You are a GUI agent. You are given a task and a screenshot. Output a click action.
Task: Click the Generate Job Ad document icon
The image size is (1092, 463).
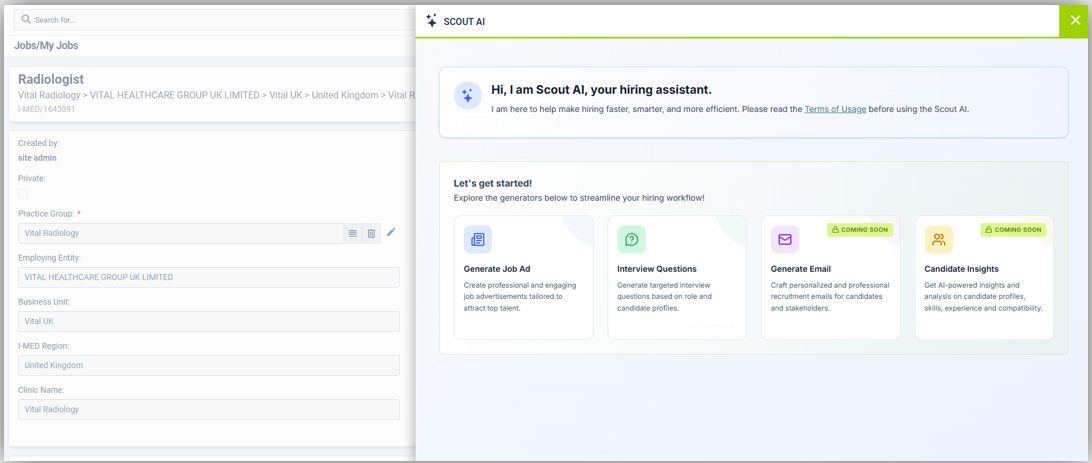click(x=478, y=240)
